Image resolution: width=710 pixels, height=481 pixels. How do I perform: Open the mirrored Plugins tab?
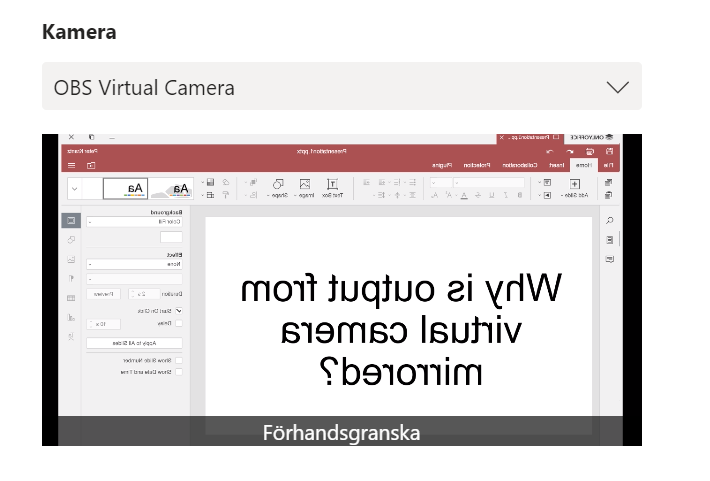[442, 165]
